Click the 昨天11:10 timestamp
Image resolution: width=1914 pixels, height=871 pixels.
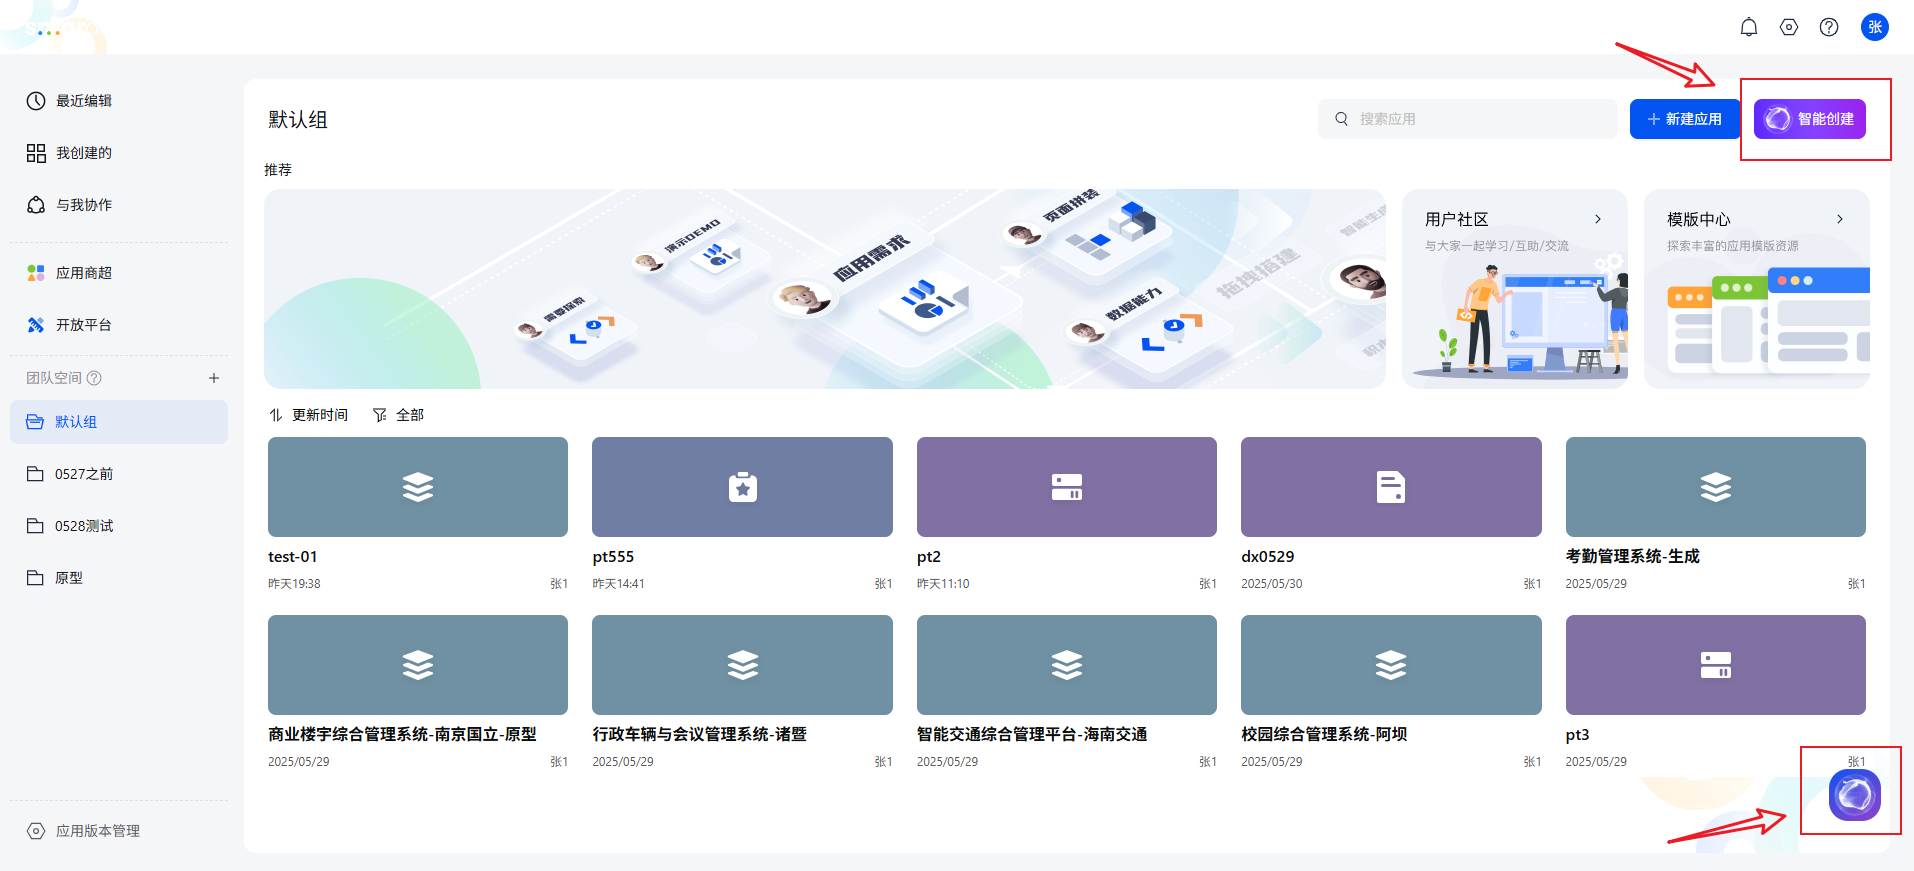tap(943, 584)
